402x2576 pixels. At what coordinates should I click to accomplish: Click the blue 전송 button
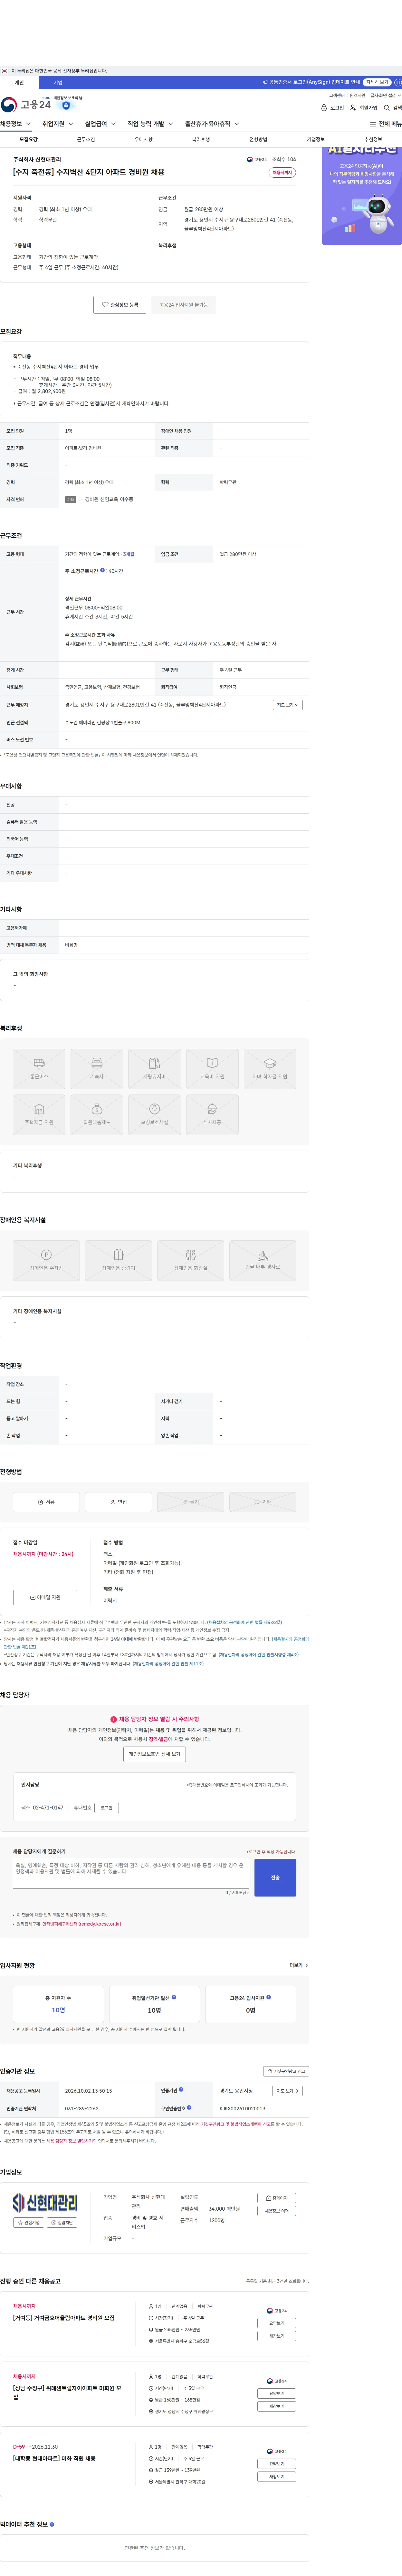275,1877
